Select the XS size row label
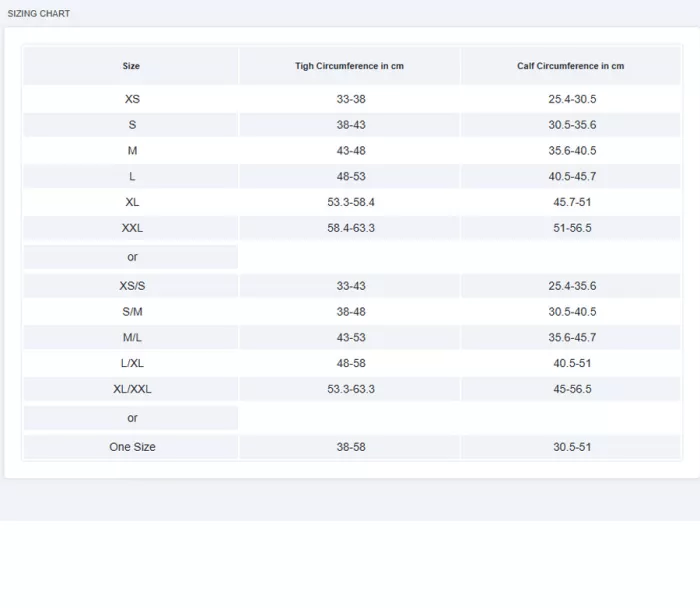This screenshot has height=608, width=700. pyautogui.click(x=132, y=99)
